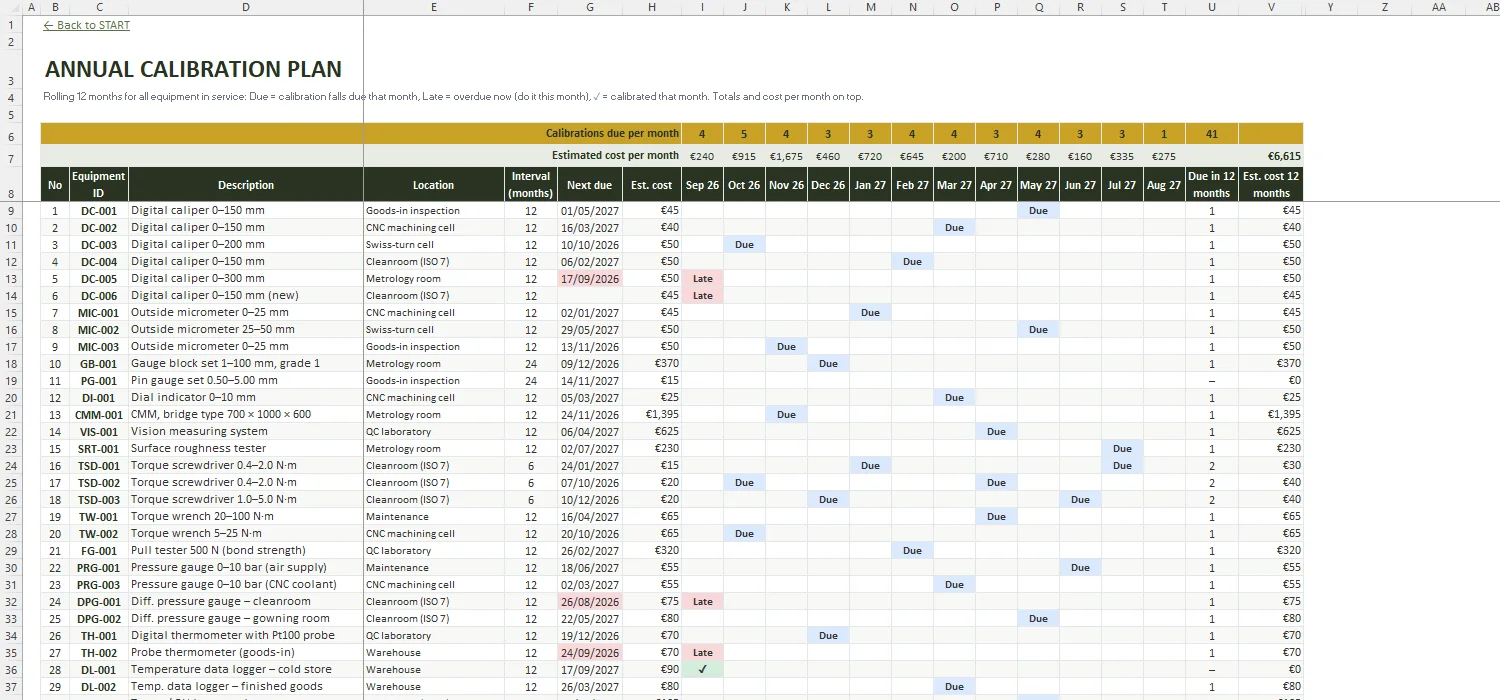Click equipment ID GB-001
This screenshot has width=1500, height=700.
click(x=99, y=363)
